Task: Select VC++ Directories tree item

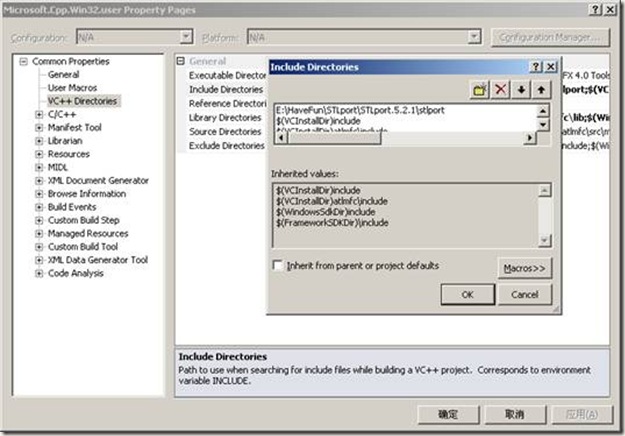Action: [82, 101]
